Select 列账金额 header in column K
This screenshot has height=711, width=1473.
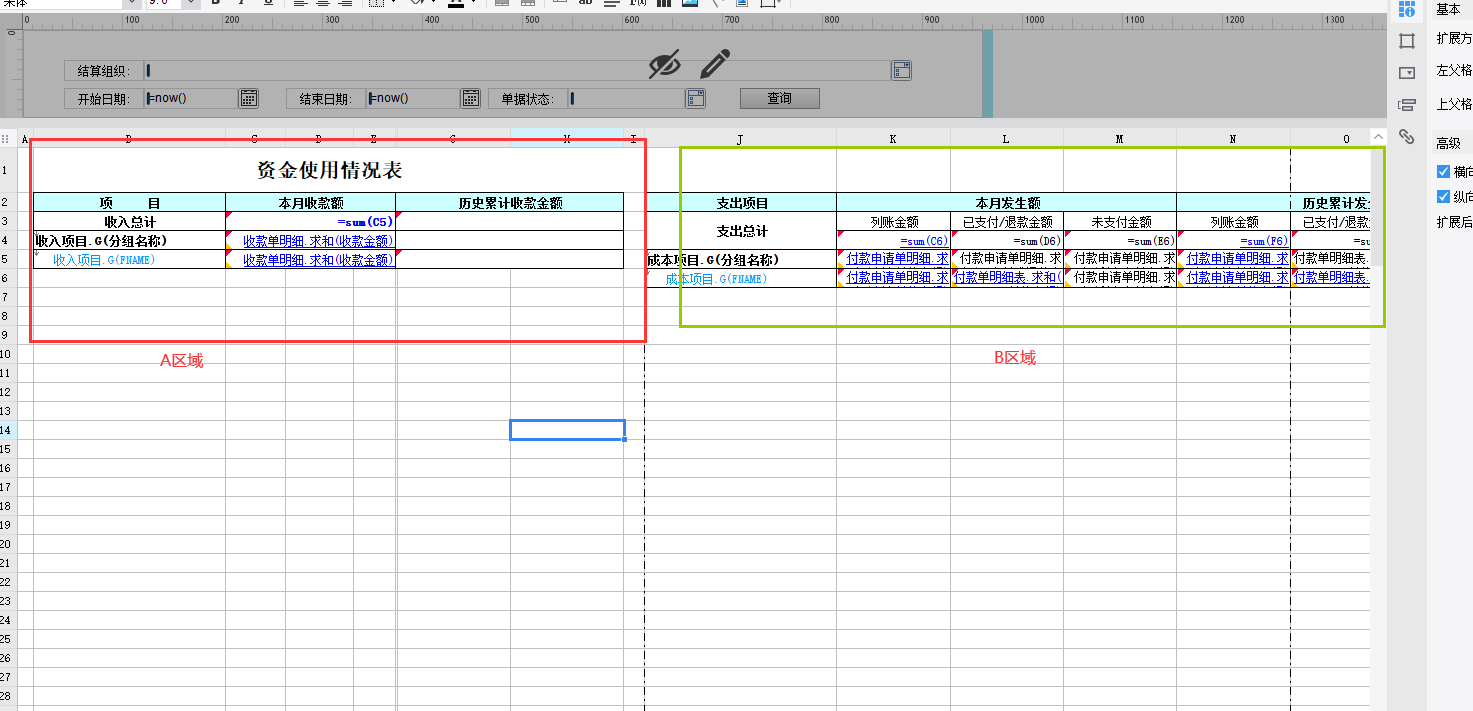[893, 222]
